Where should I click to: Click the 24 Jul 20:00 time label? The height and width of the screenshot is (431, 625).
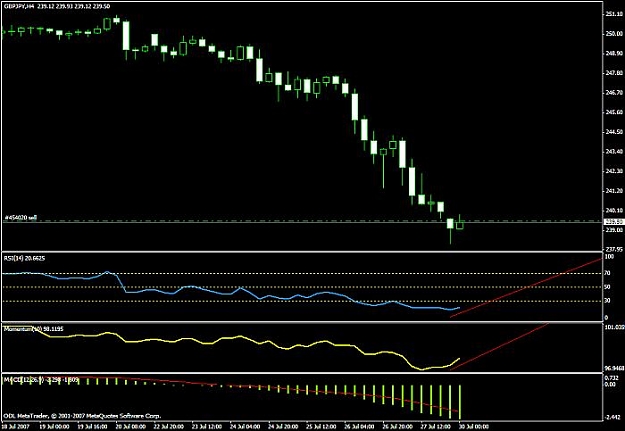[x=285, y=426]
